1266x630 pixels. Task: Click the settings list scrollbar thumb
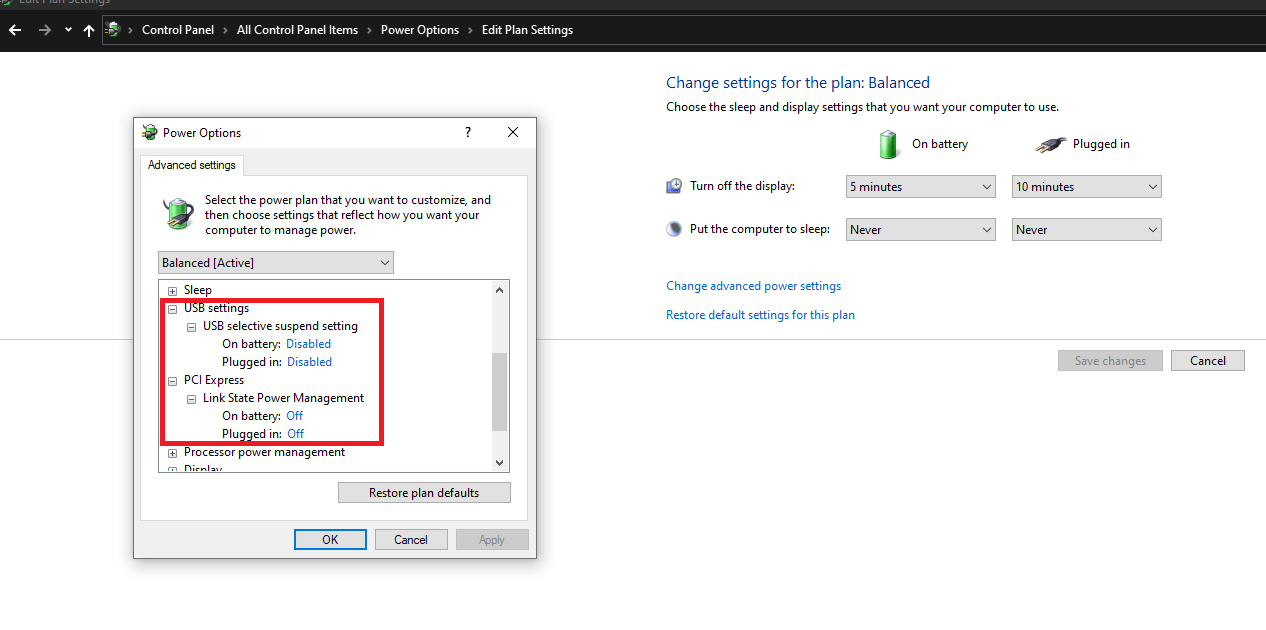pyautogui.click(x=501, y=392)
